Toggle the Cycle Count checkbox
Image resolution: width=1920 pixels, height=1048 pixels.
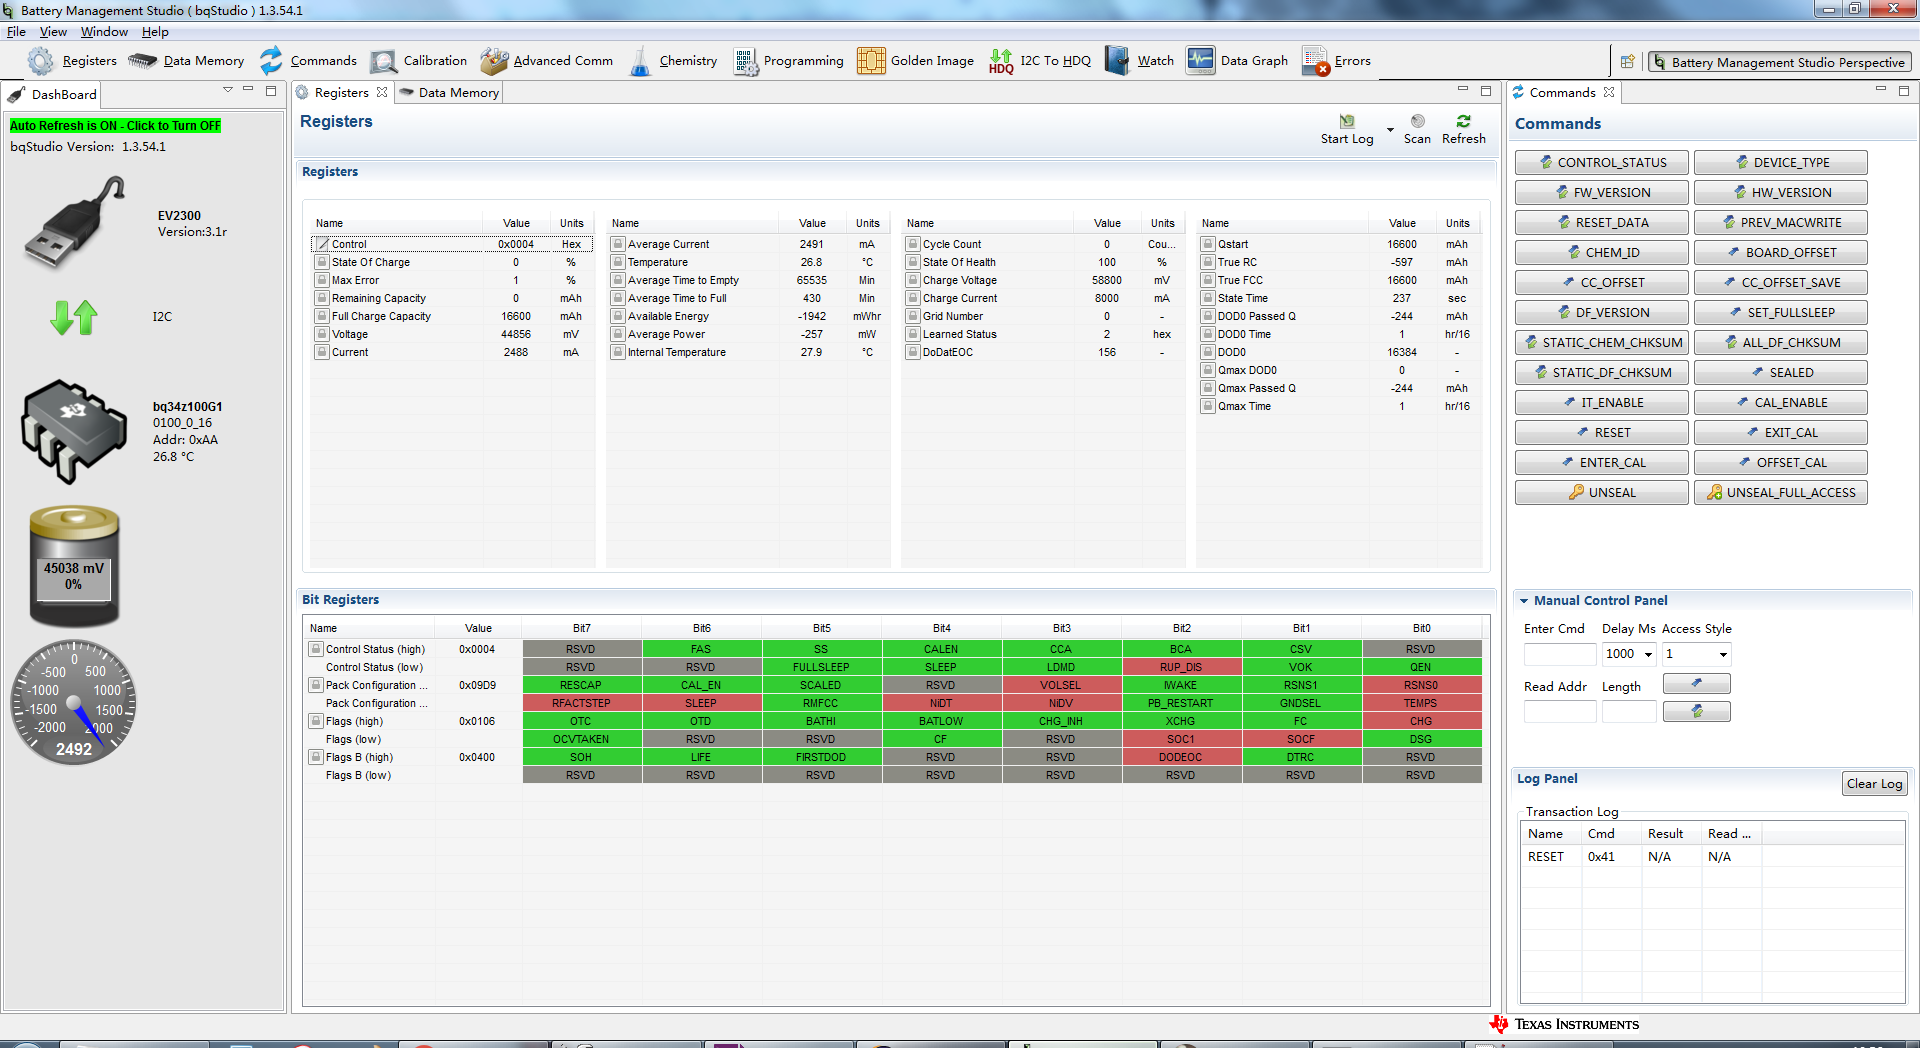tap(913, 244)
